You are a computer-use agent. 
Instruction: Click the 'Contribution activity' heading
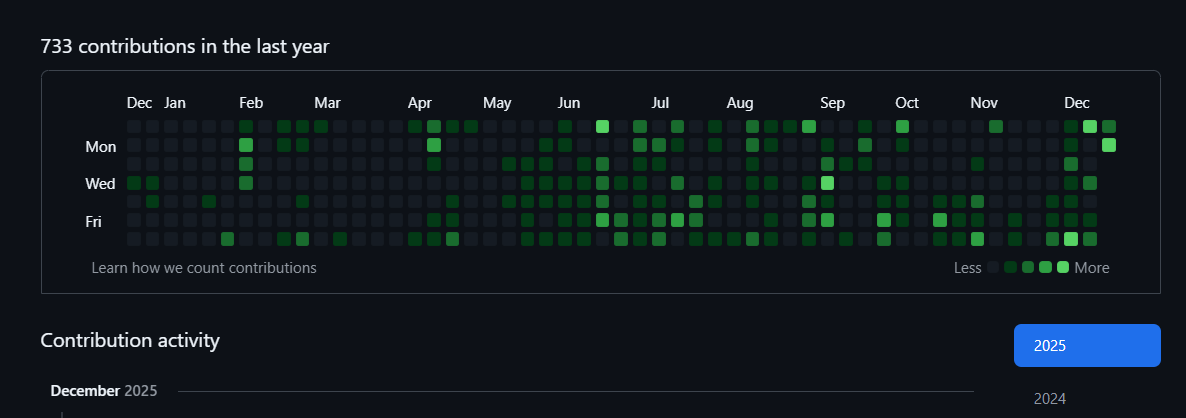pos(130,340)
